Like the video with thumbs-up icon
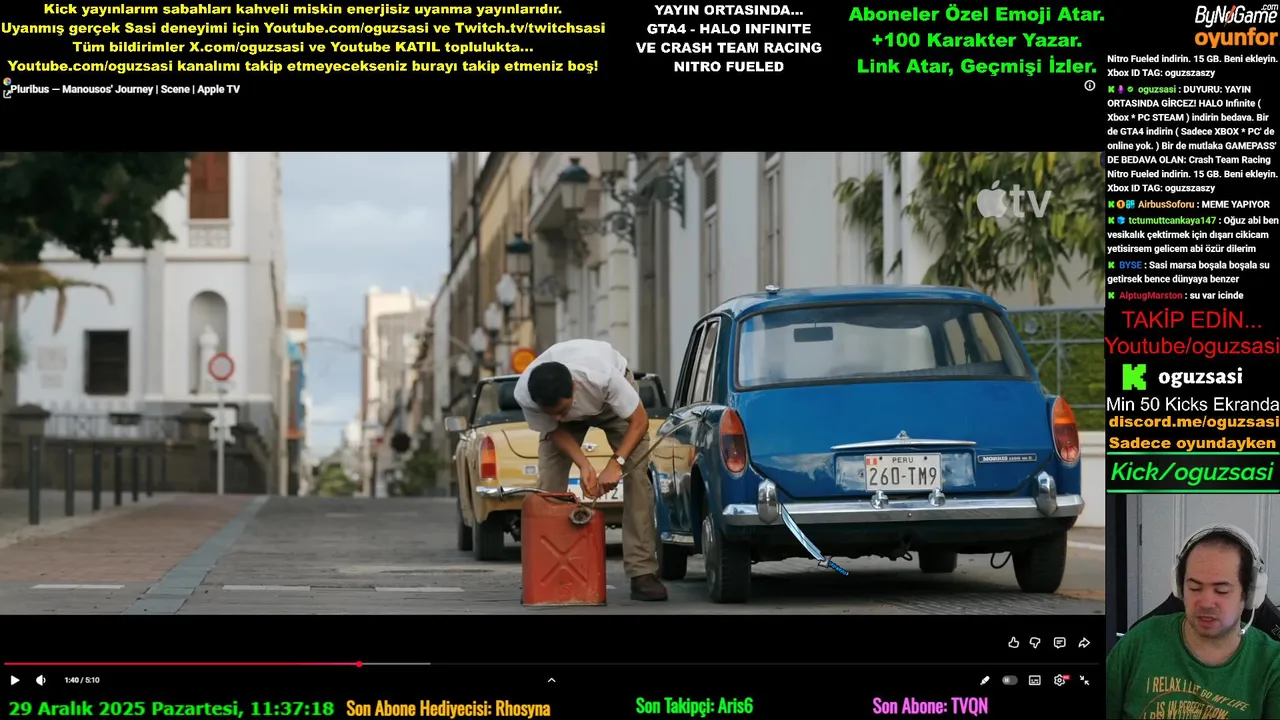The width and height of the screenshot is (1280, 720). (x=1013, y=643)
